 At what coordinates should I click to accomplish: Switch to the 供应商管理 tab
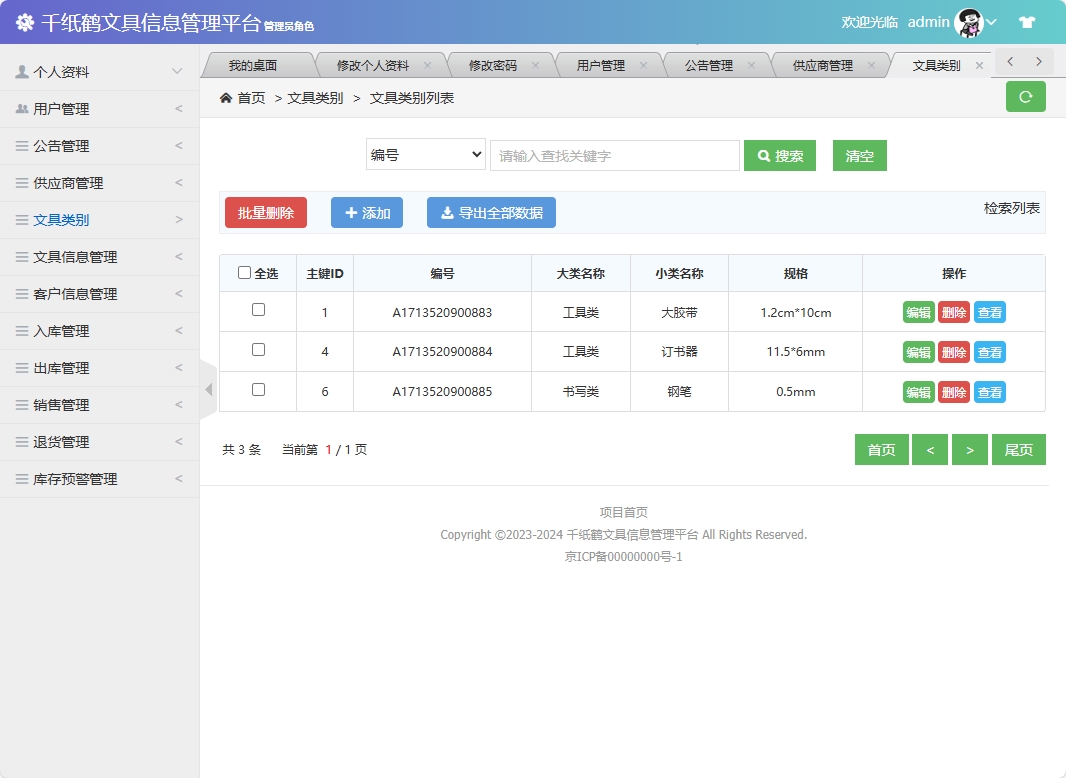[818, 63]
